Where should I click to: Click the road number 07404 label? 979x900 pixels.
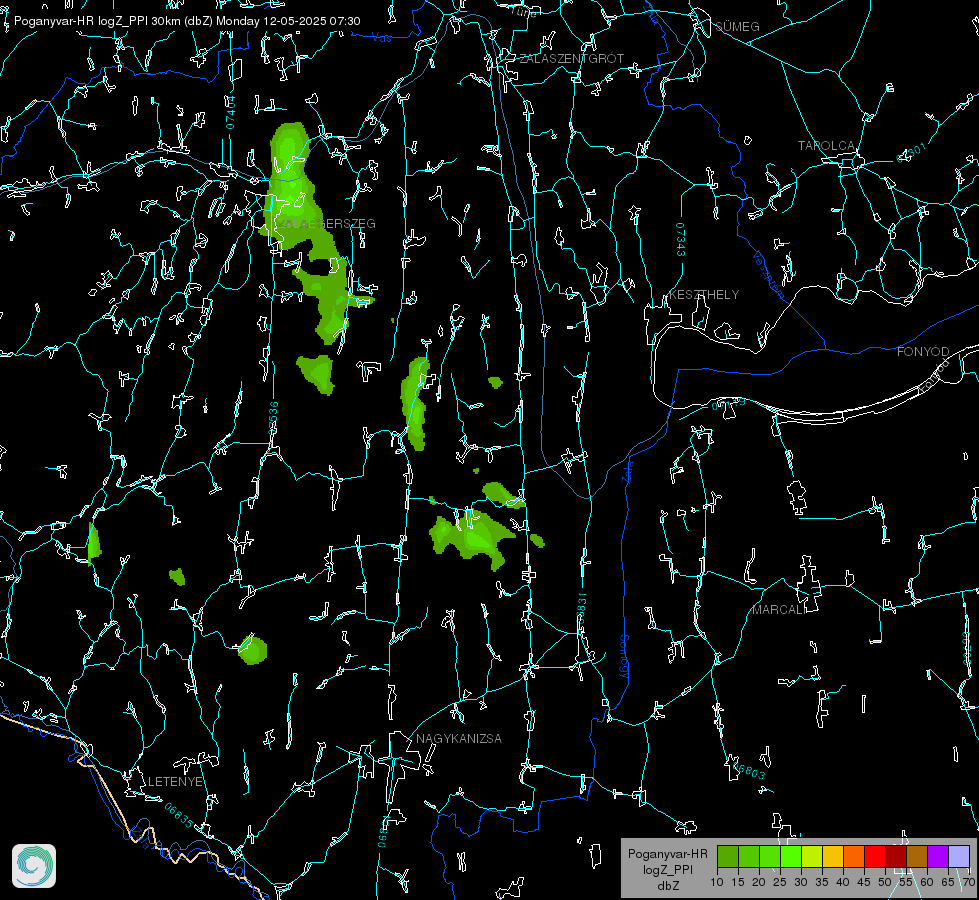(x=231, y=112)
